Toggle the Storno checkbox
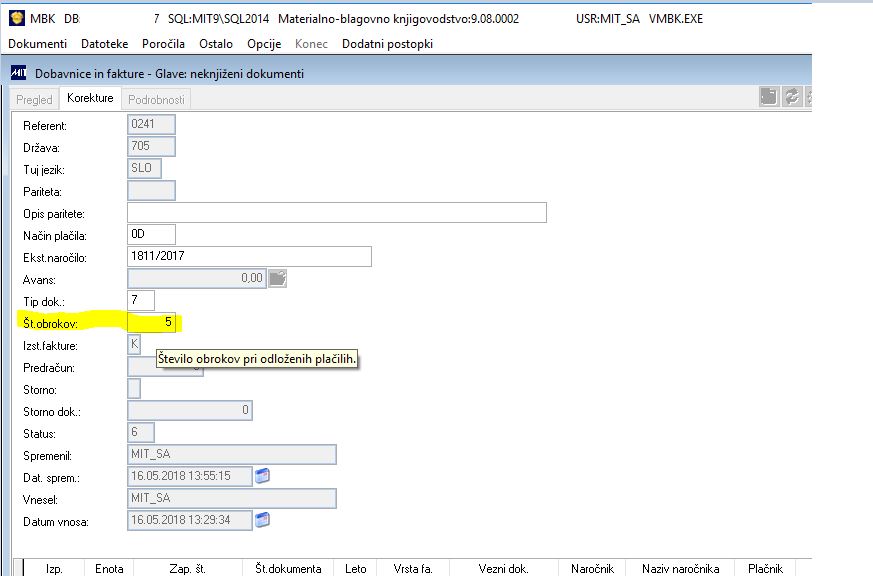 tap(134, 388)
